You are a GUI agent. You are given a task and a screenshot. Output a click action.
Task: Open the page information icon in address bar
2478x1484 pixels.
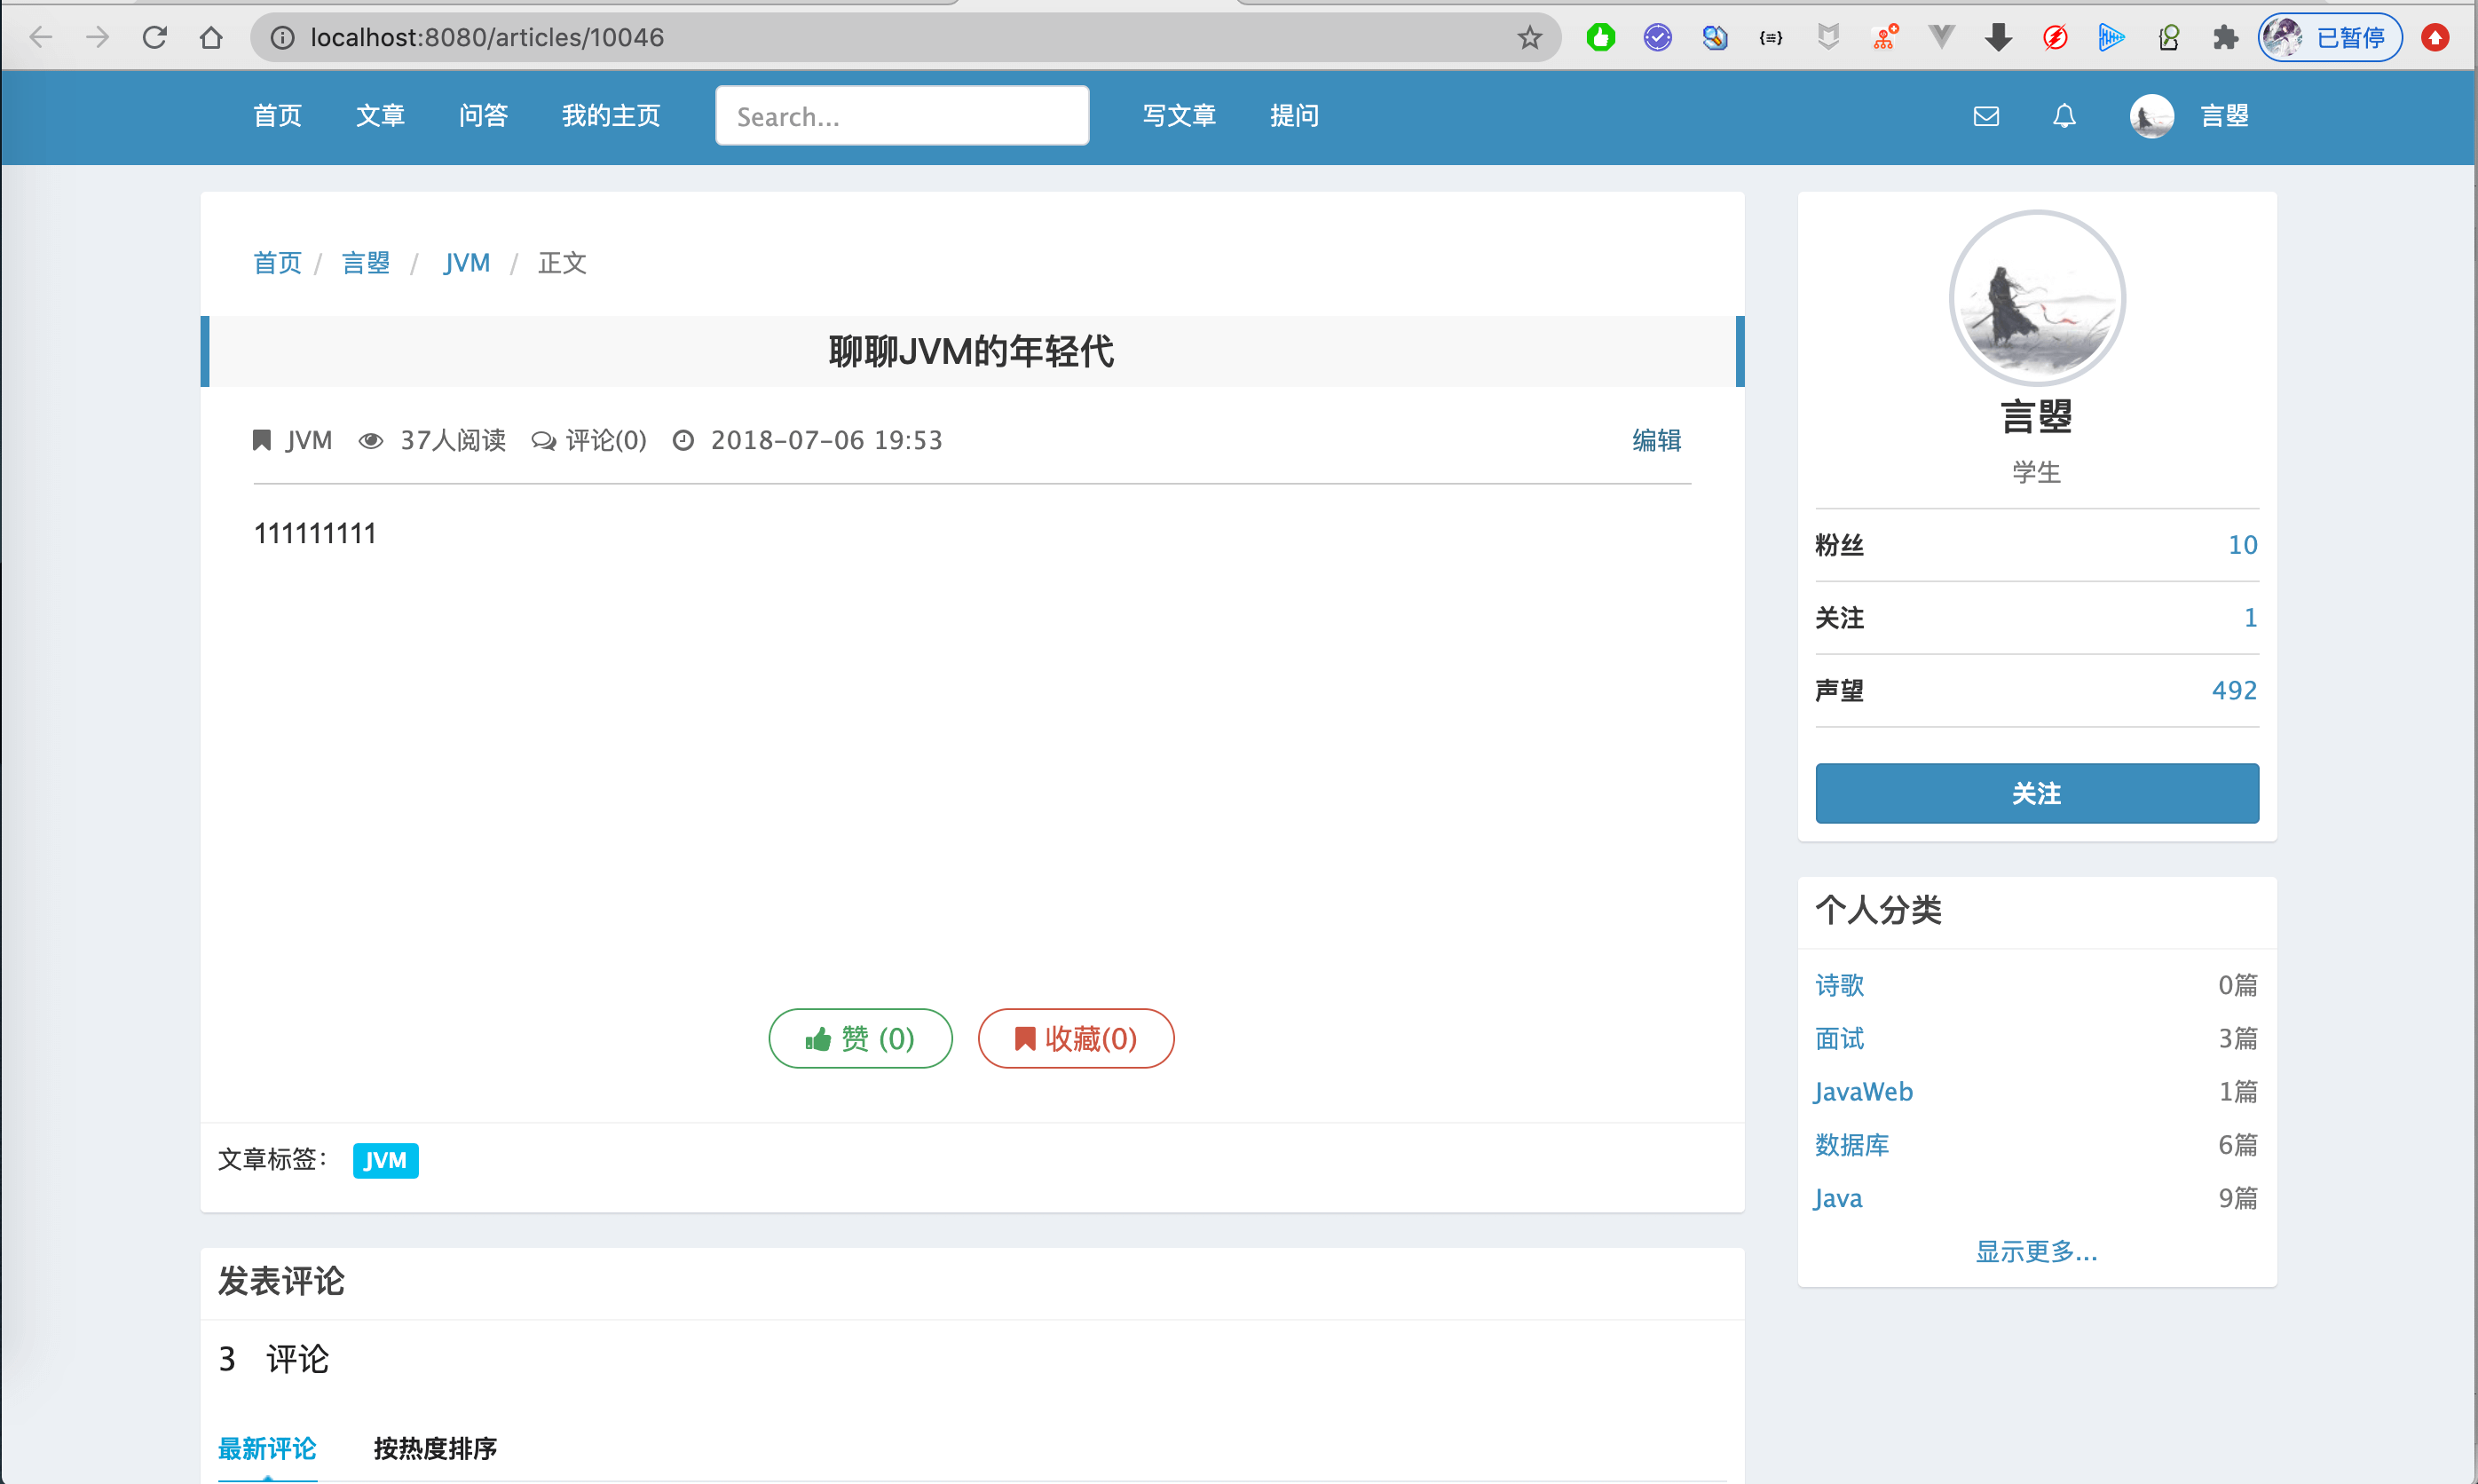(x=281, y=37)
